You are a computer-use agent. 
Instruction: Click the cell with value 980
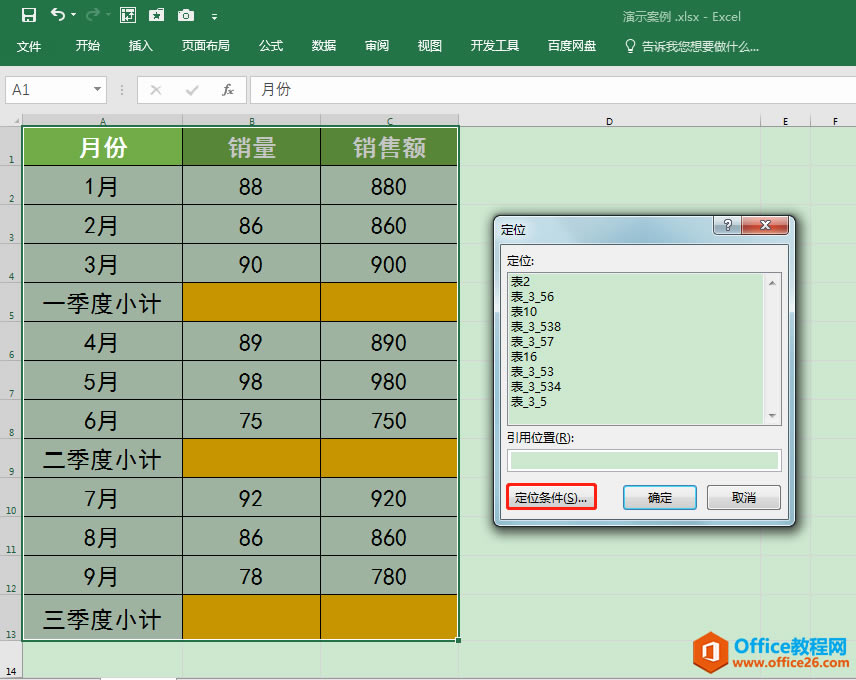(389, 380)
